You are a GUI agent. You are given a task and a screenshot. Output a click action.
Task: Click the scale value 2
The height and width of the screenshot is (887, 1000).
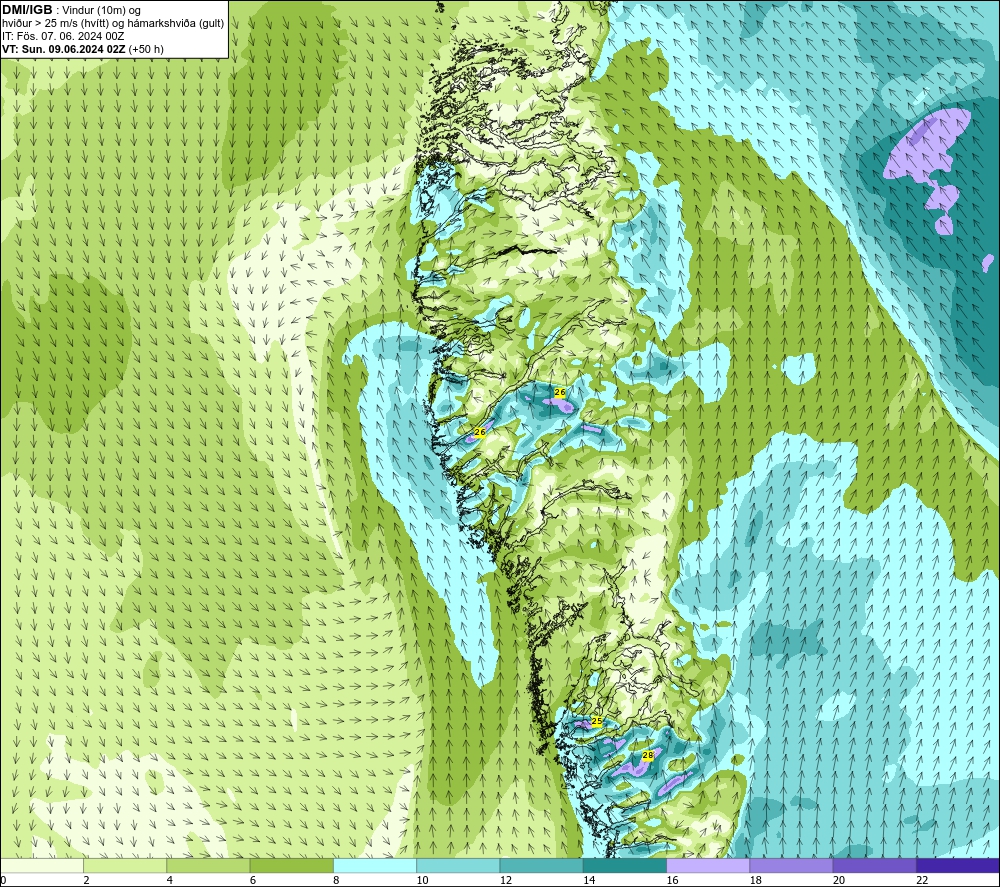(86, 880)
